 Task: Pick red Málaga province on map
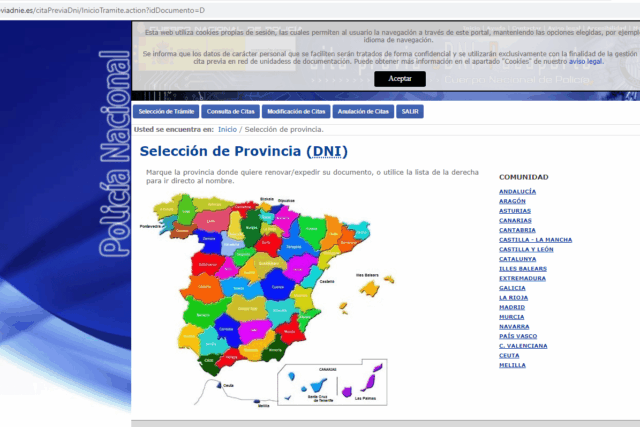229,357
